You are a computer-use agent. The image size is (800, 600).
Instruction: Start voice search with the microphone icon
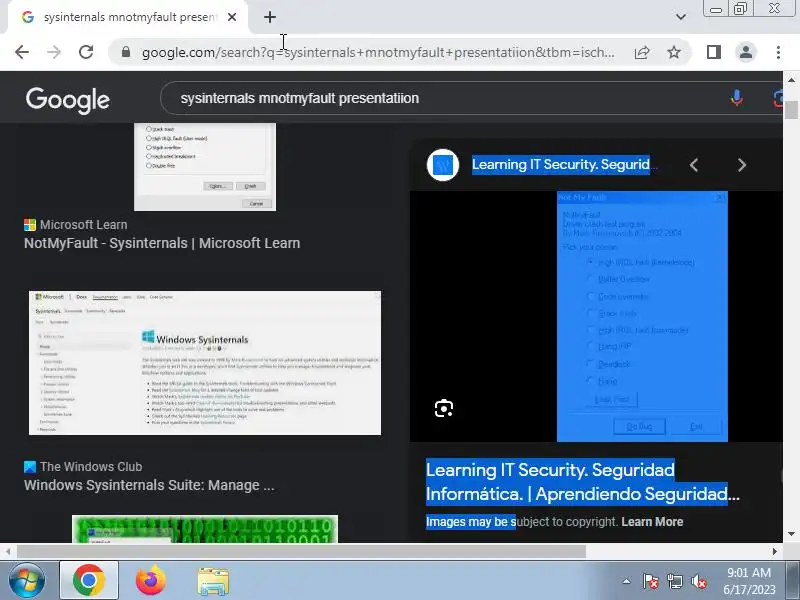tap(736, 97)
